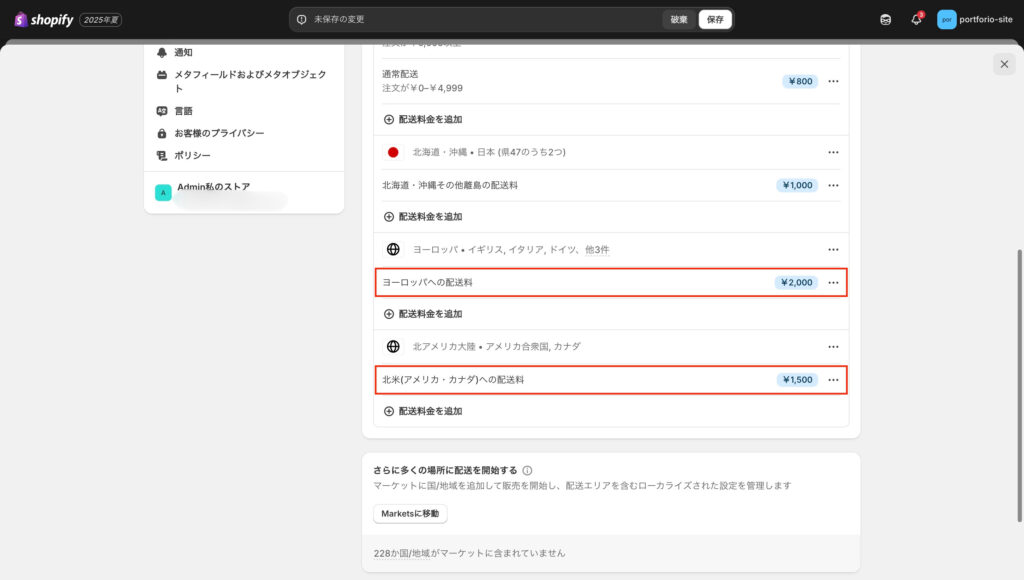Click the globe icon beside 北アメリカ大陸 zone

coord(393,346)
